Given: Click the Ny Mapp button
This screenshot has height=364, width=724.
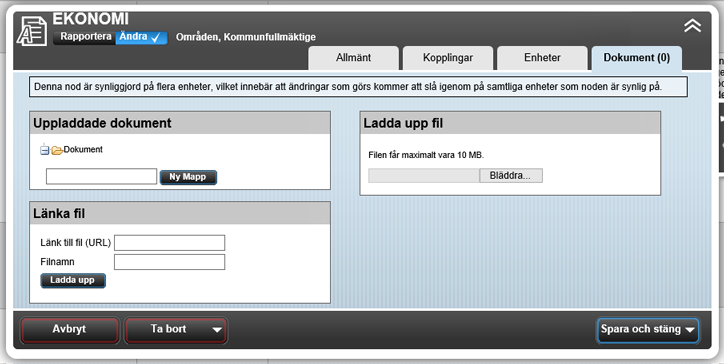Looking at the screenshot, I should pos(188,177).
